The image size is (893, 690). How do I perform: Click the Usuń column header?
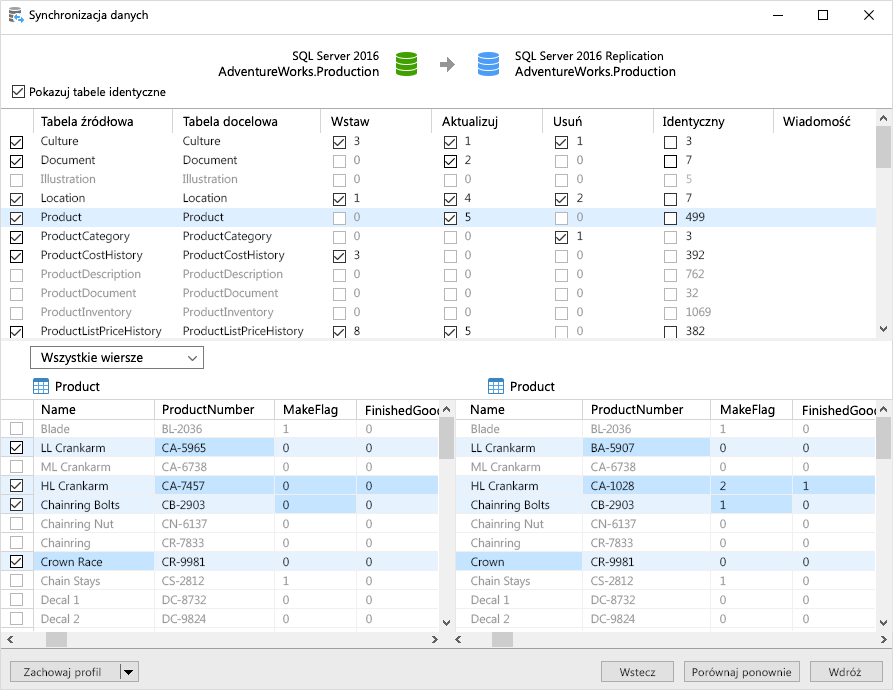coord(597,121)
